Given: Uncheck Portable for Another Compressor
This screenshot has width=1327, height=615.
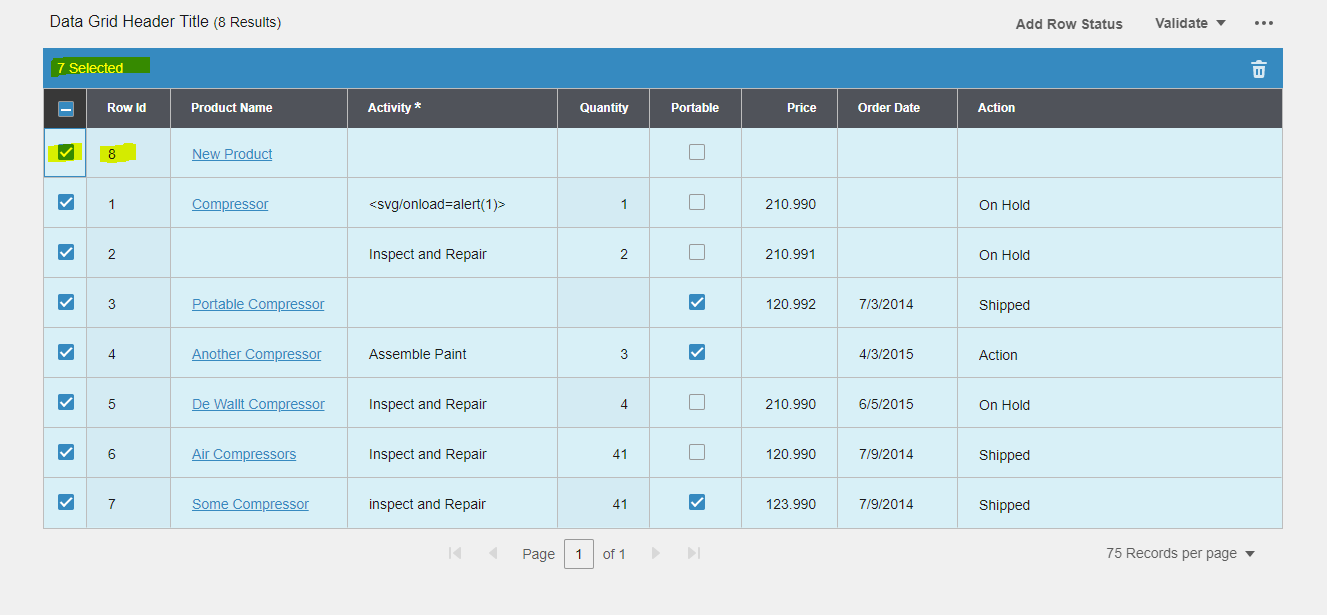Looking at the screenshot, I should click(x=697, y=352).
